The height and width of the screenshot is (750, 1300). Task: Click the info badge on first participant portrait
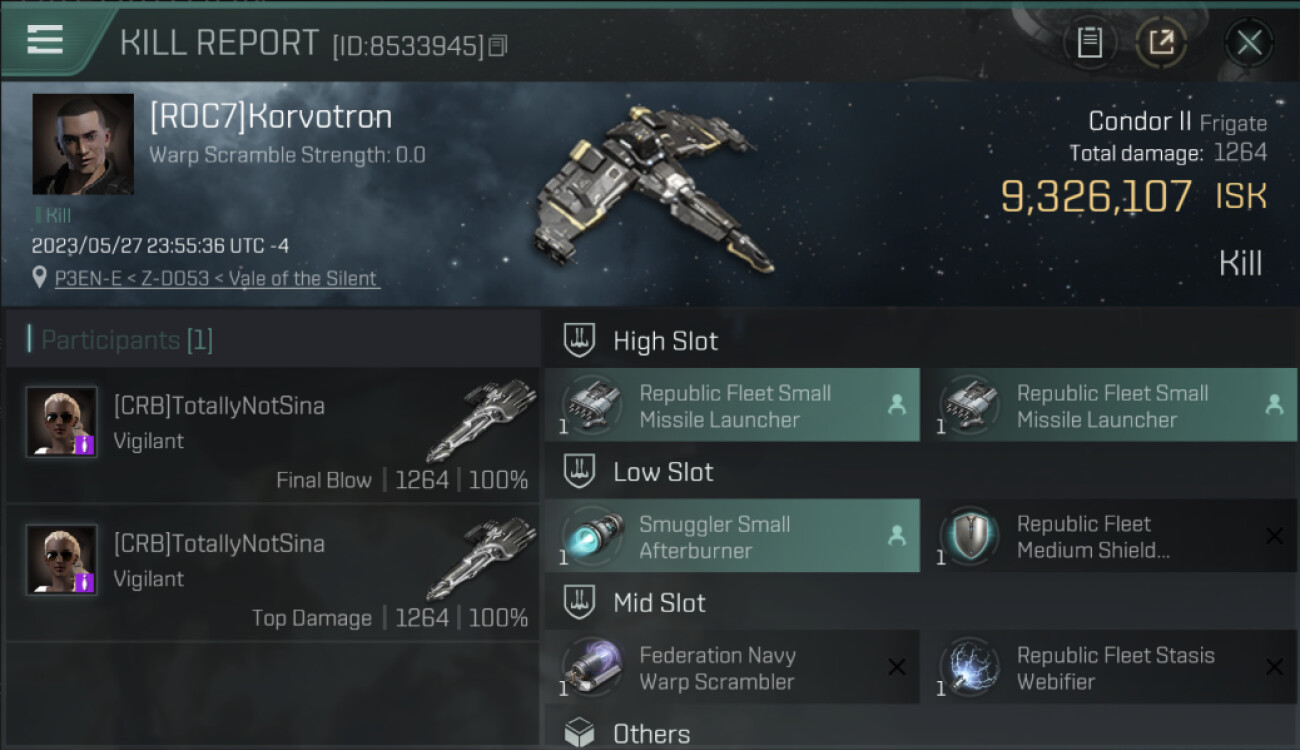point(85,445)
